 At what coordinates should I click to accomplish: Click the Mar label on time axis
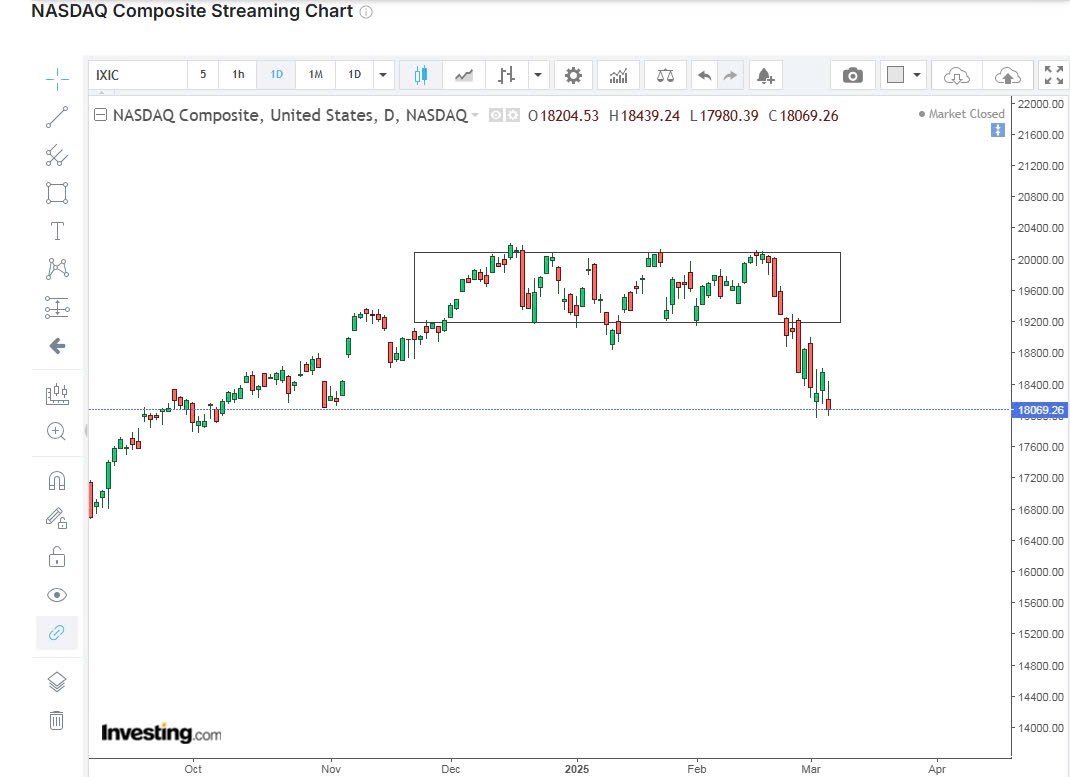tap(811, 769)
